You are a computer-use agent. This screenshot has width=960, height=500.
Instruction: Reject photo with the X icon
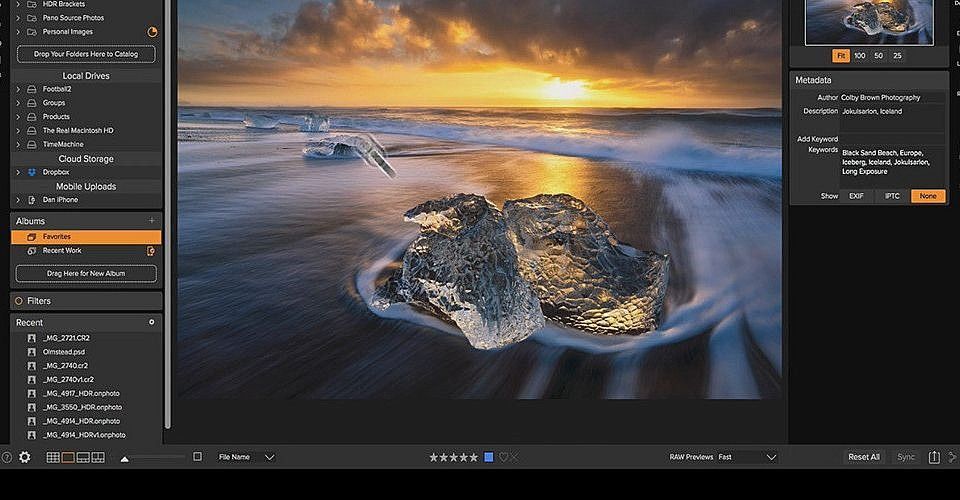pyautogui.click(x=514, y=457)
